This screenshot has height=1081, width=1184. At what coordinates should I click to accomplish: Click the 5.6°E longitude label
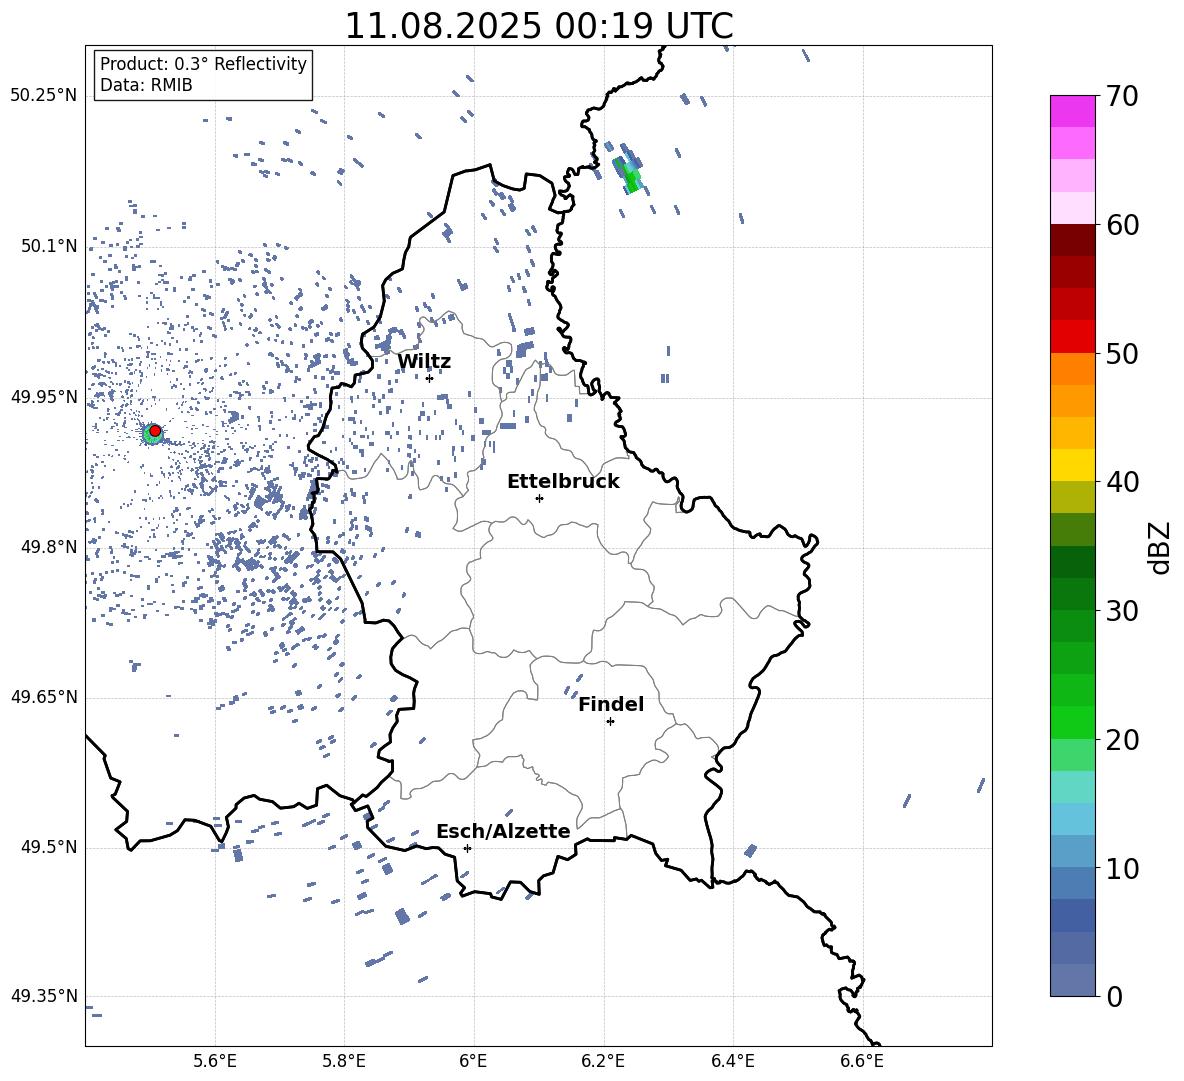coord(215,1061)
